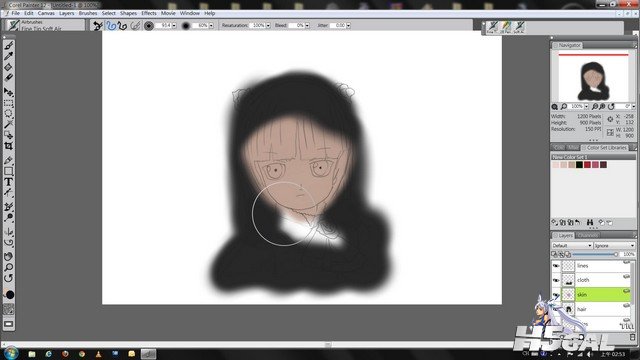This screenshot has width=640, height=360.
Task: Click the Reset Tool icon in property bar
Action: point(98,26)
